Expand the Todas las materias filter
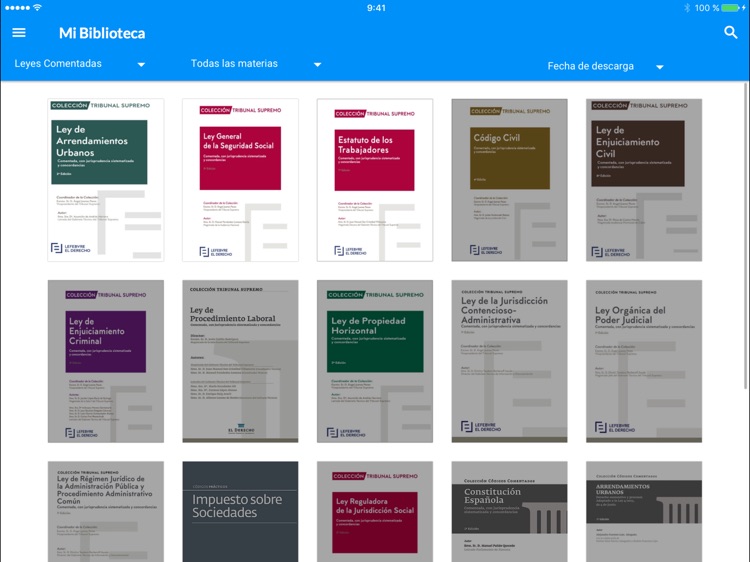 point(256,64)
